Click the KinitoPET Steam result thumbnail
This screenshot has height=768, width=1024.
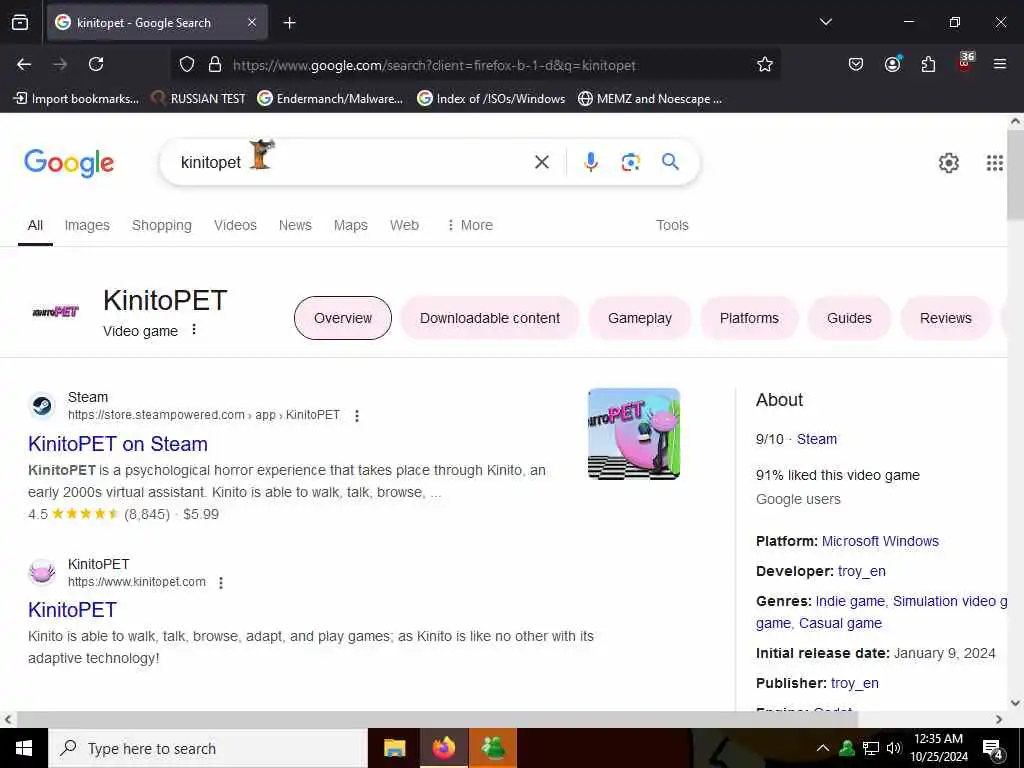pyautogui.click(x=633, y=434)
